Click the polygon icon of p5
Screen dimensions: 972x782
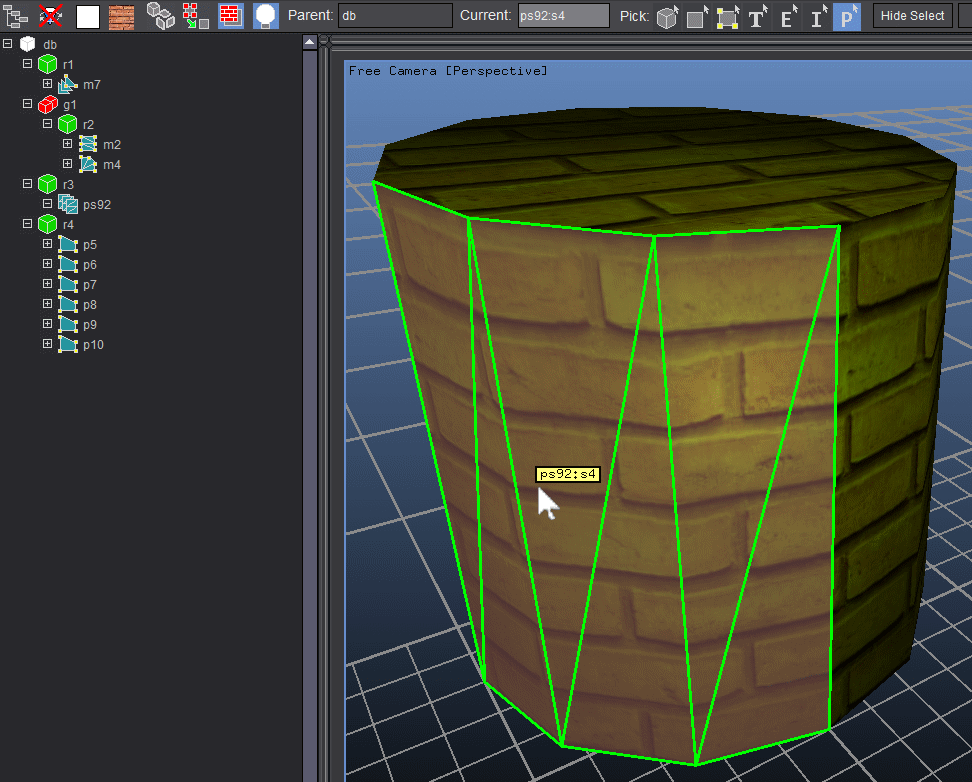pyautogui.click(x=68, y=244)
